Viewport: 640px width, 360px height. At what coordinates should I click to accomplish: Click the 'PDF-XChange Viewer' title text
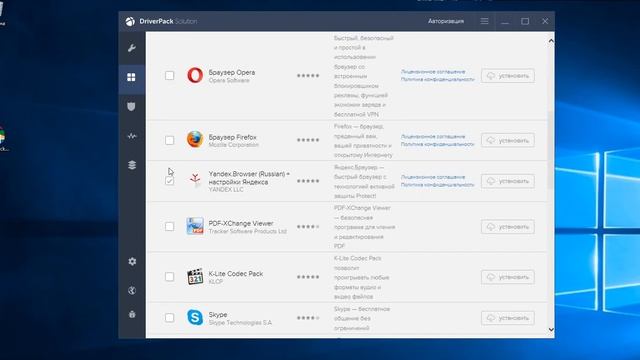tap(241, 223)
